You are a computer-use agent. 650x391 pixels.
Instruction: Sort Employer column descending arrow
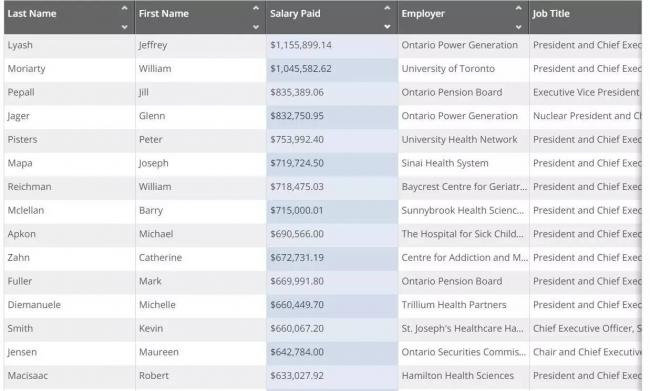coord(519,27)
